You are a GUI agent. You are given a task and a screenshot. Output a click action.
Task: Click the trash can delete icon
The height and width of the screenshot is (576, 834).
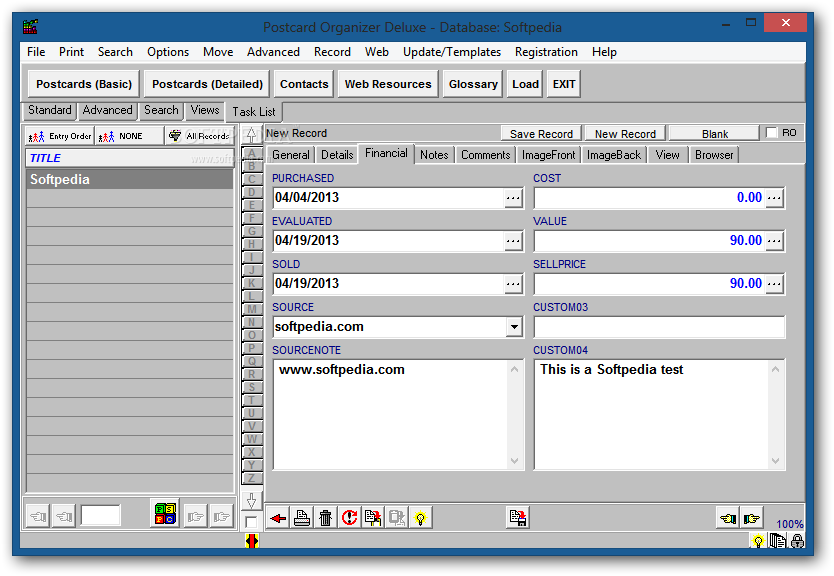(x=326, y=517)
